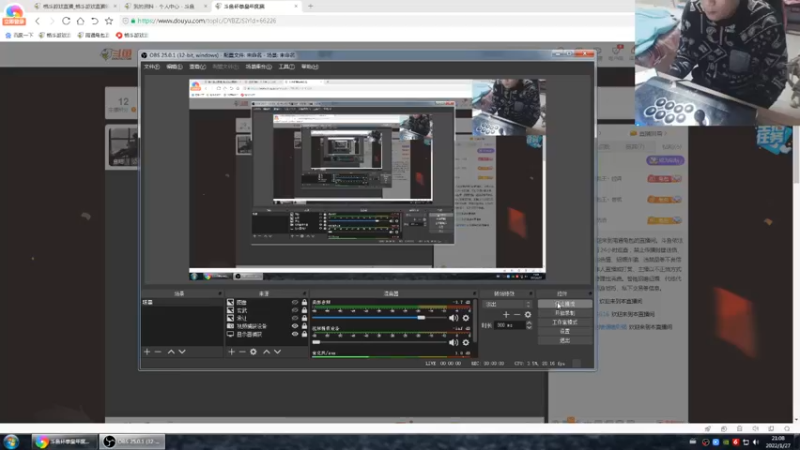Click the Windows Start button

click(x=11, y=441)
